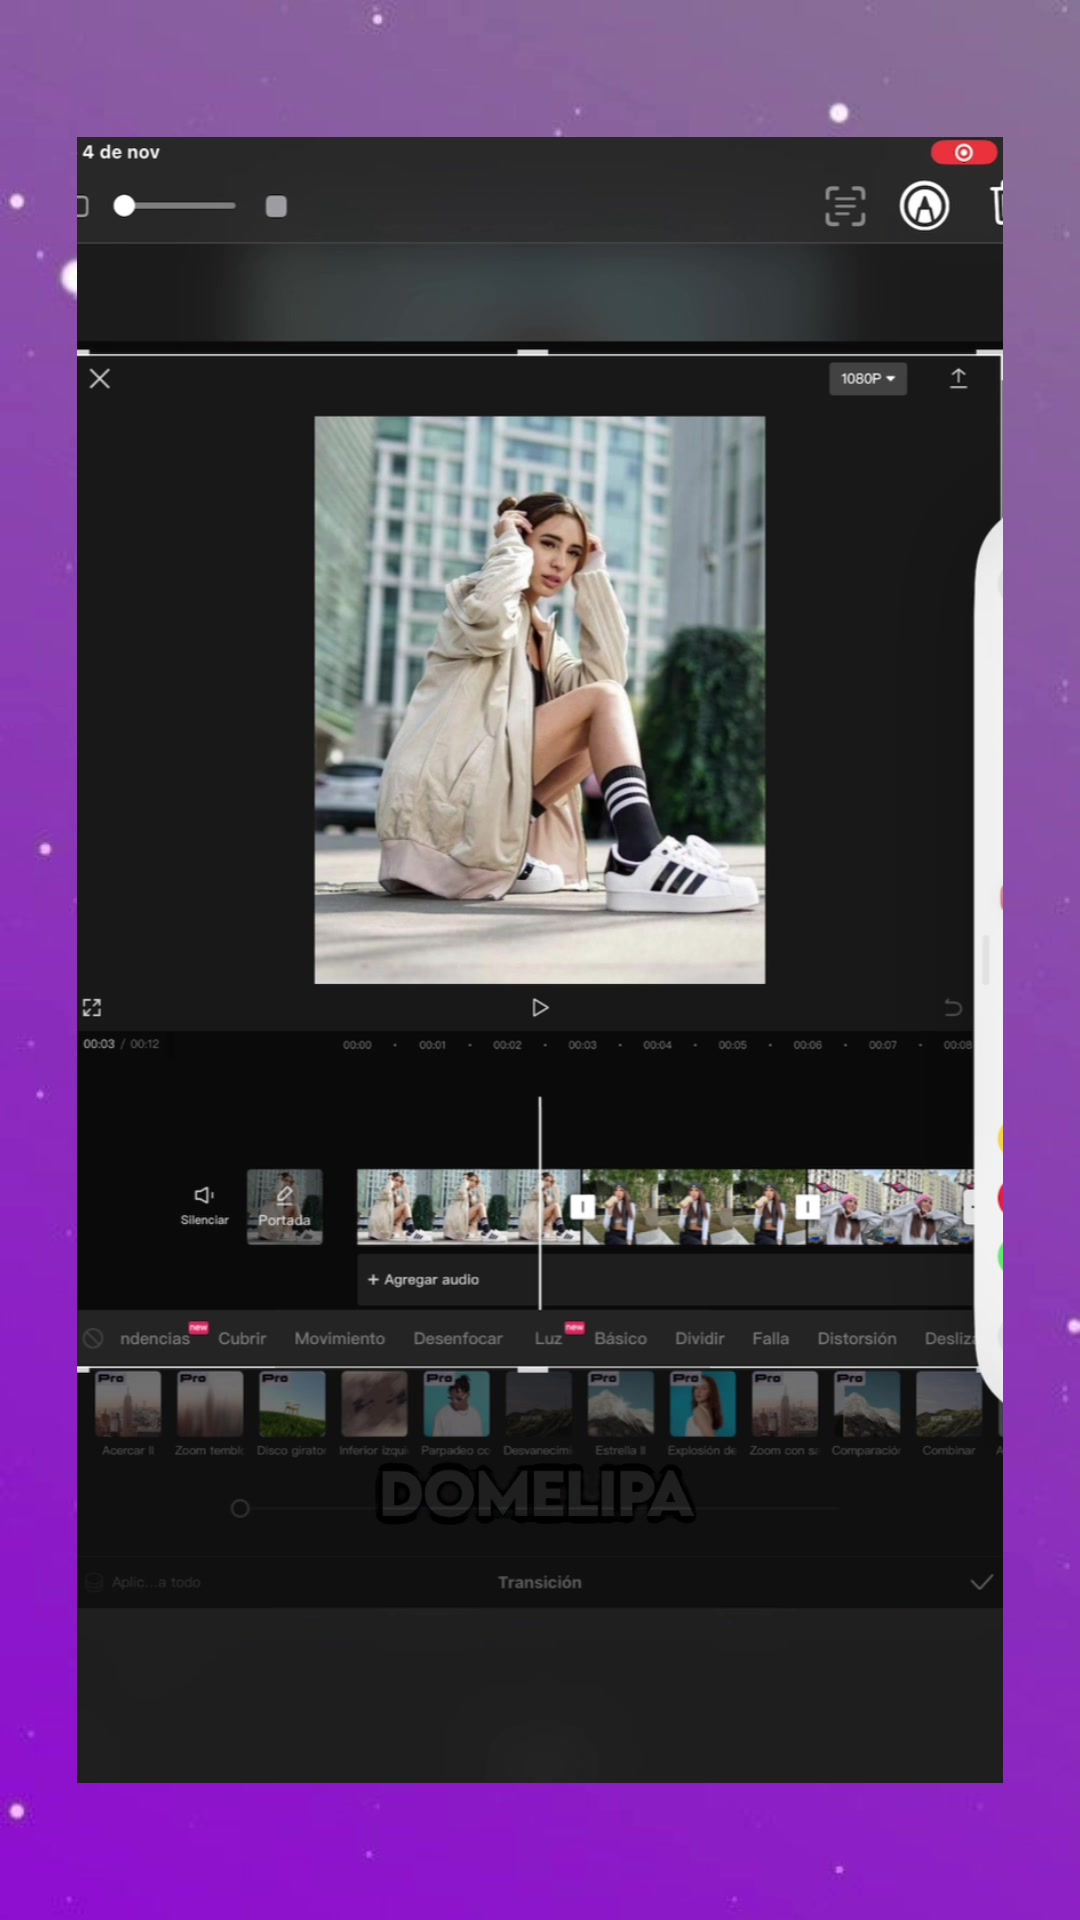Add audio with Agregar audio
The image size is (1080, 1920).
click(424, 1279)
